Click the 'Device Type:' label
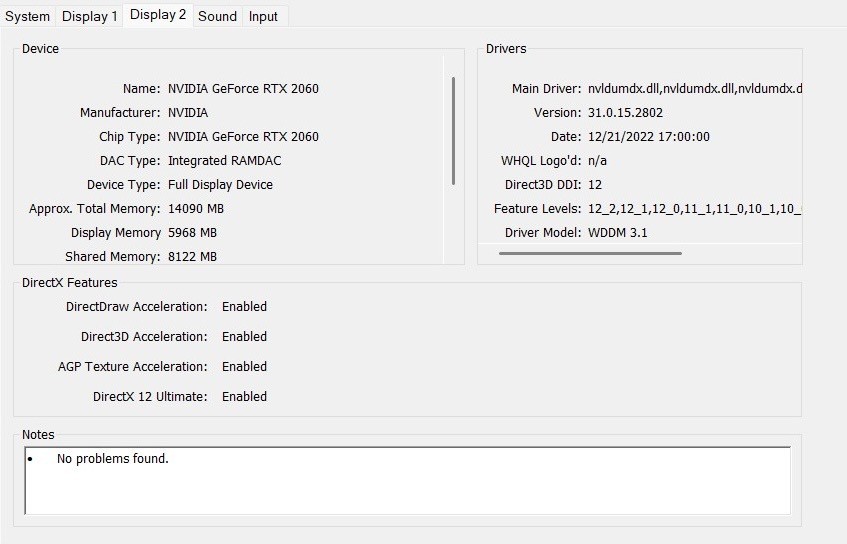 (124, 185)
